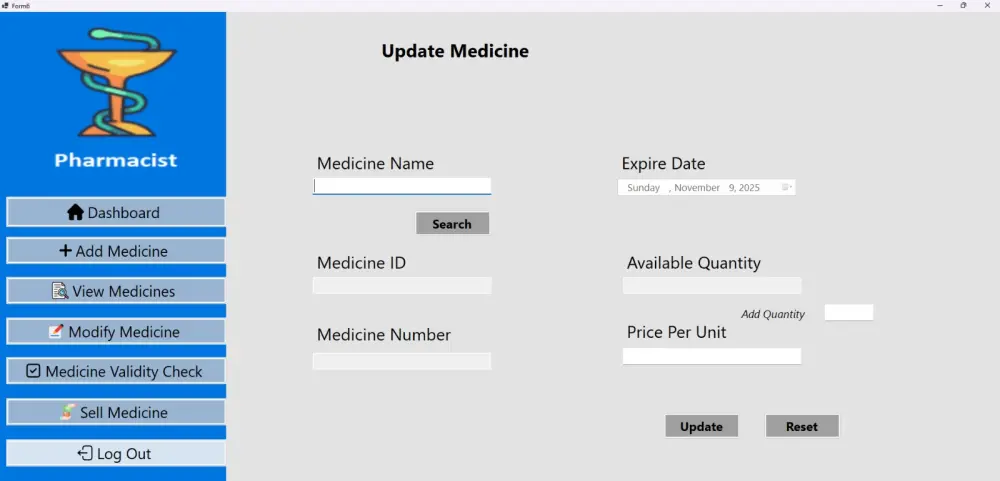
Task: Click the Modify Medicine pencil icon
Action: coord(56,332)
